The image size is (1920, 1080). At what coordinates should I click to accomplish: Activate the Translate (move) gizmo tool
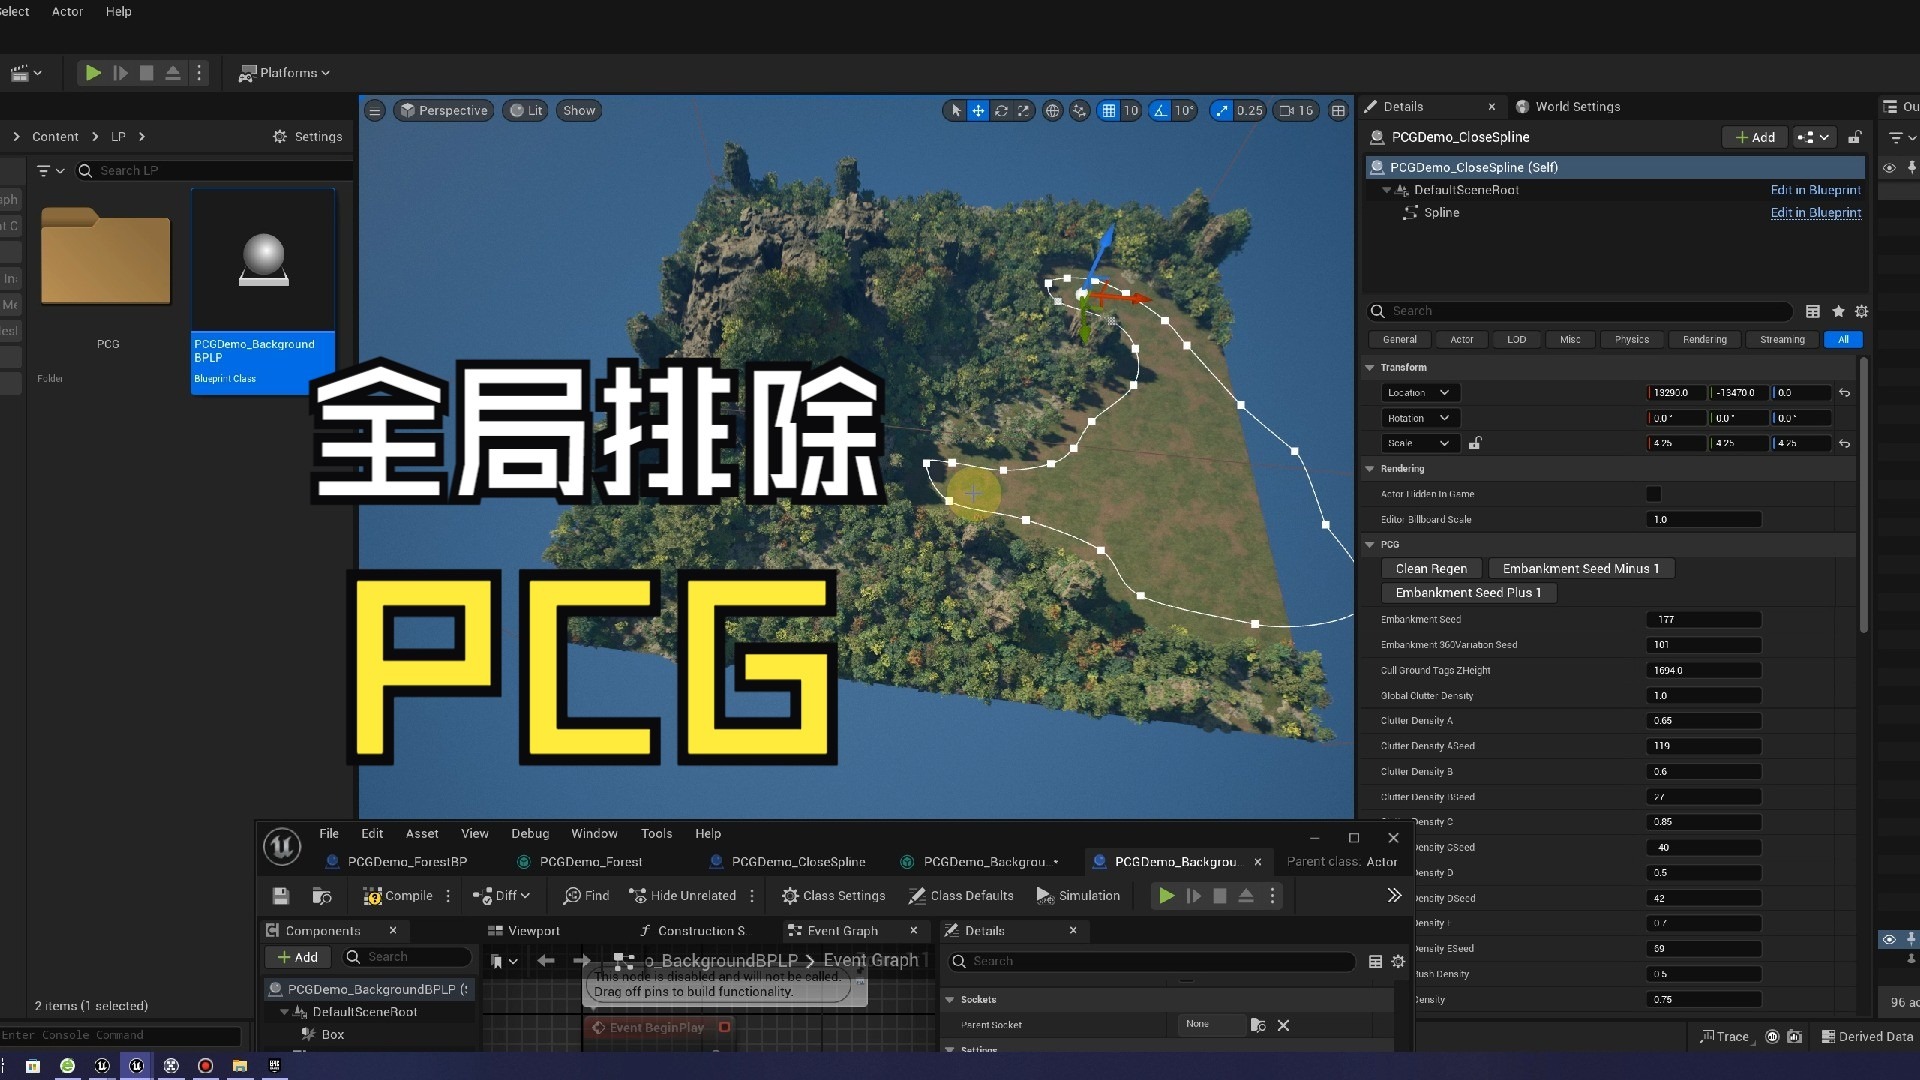(978, 111)
